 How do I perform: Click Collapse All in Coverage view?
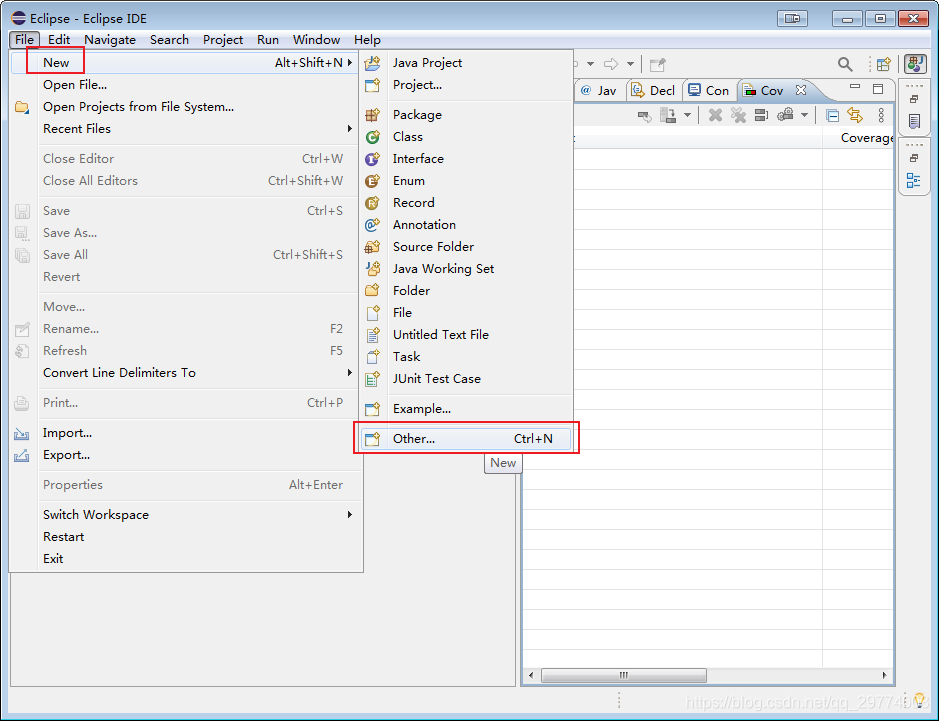click(832, 115)
